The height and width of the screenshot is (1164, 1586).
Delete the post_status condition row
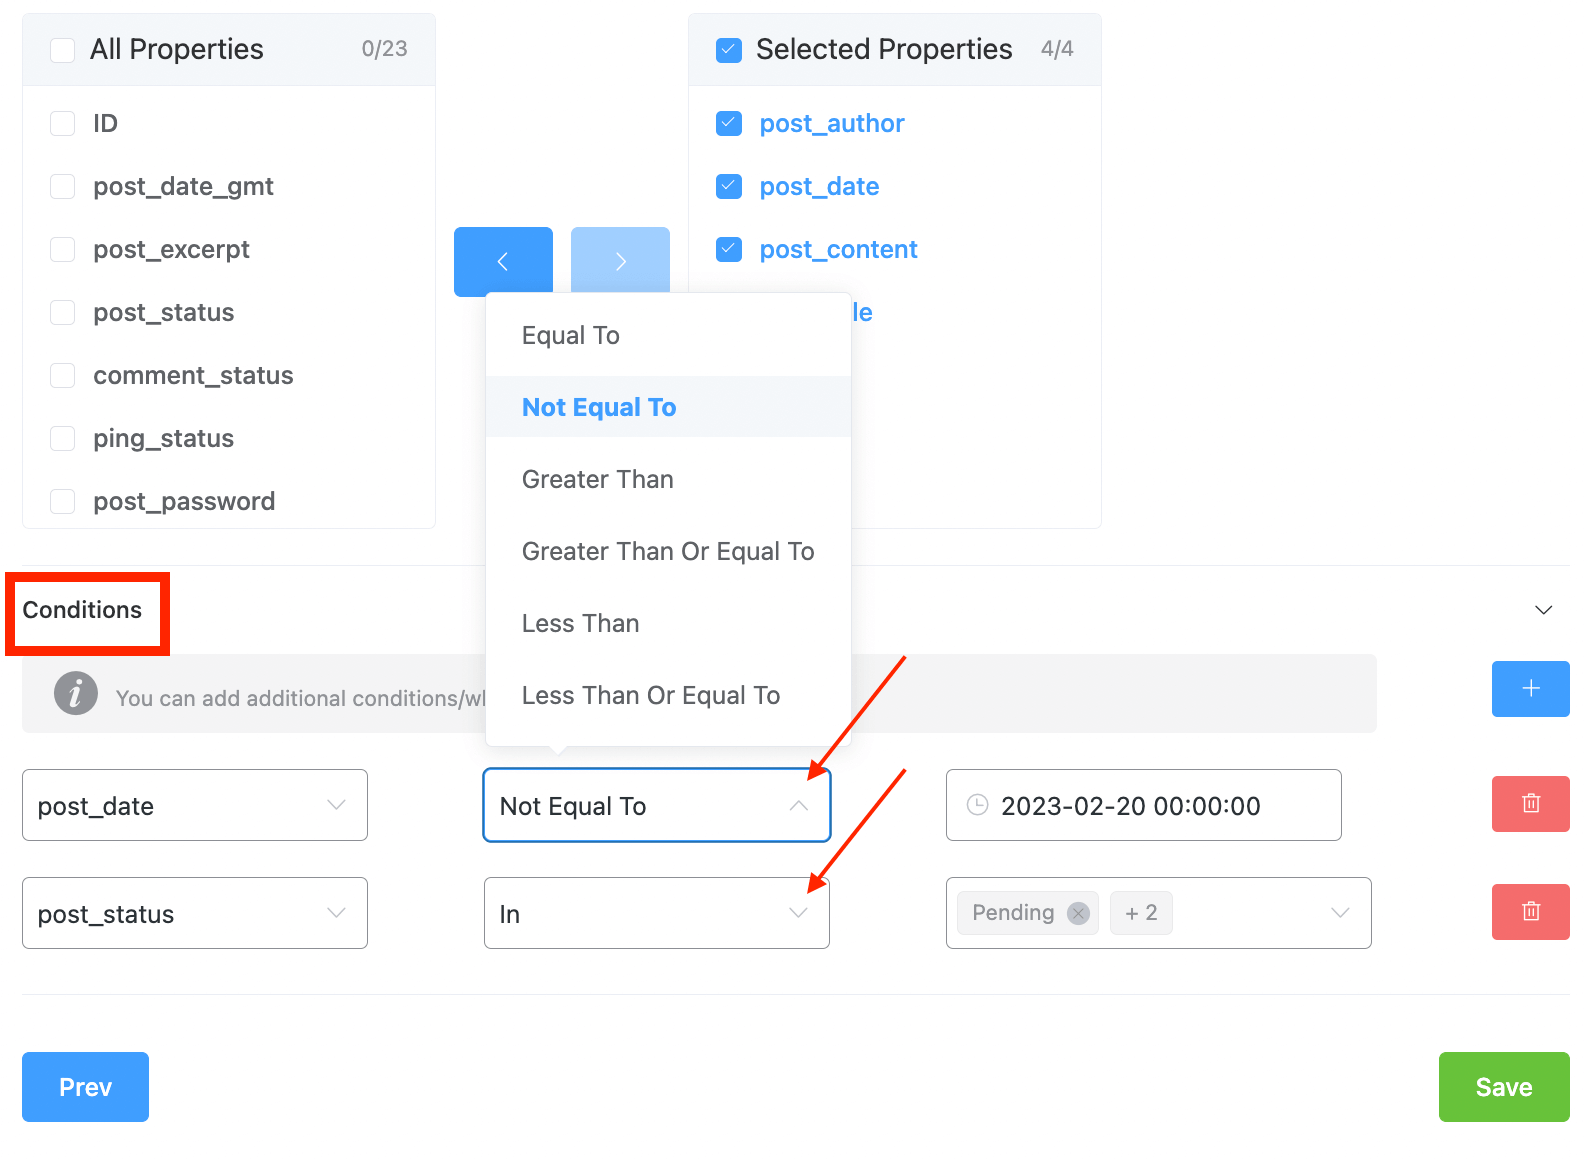pyautogui.click(x=1530, y=912)
